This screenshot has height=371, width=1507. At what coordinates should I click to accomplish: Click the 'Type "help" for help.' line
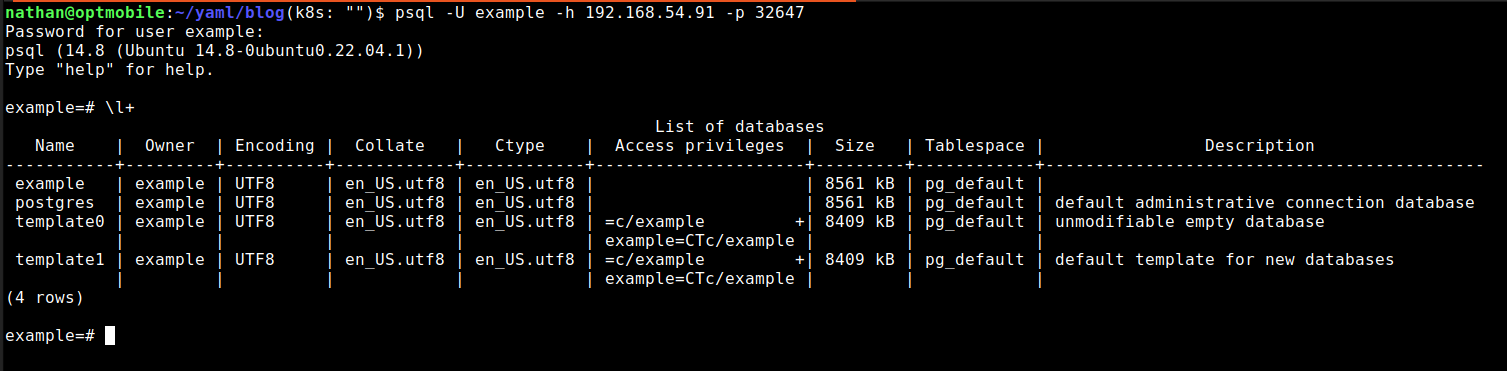[x=110, y=70]
